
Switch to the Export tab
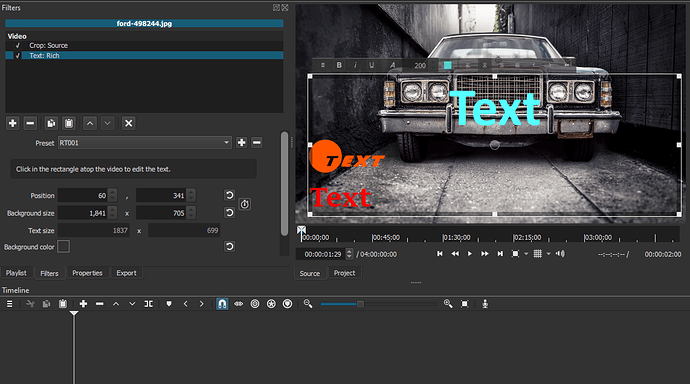(x=126, y=273)
